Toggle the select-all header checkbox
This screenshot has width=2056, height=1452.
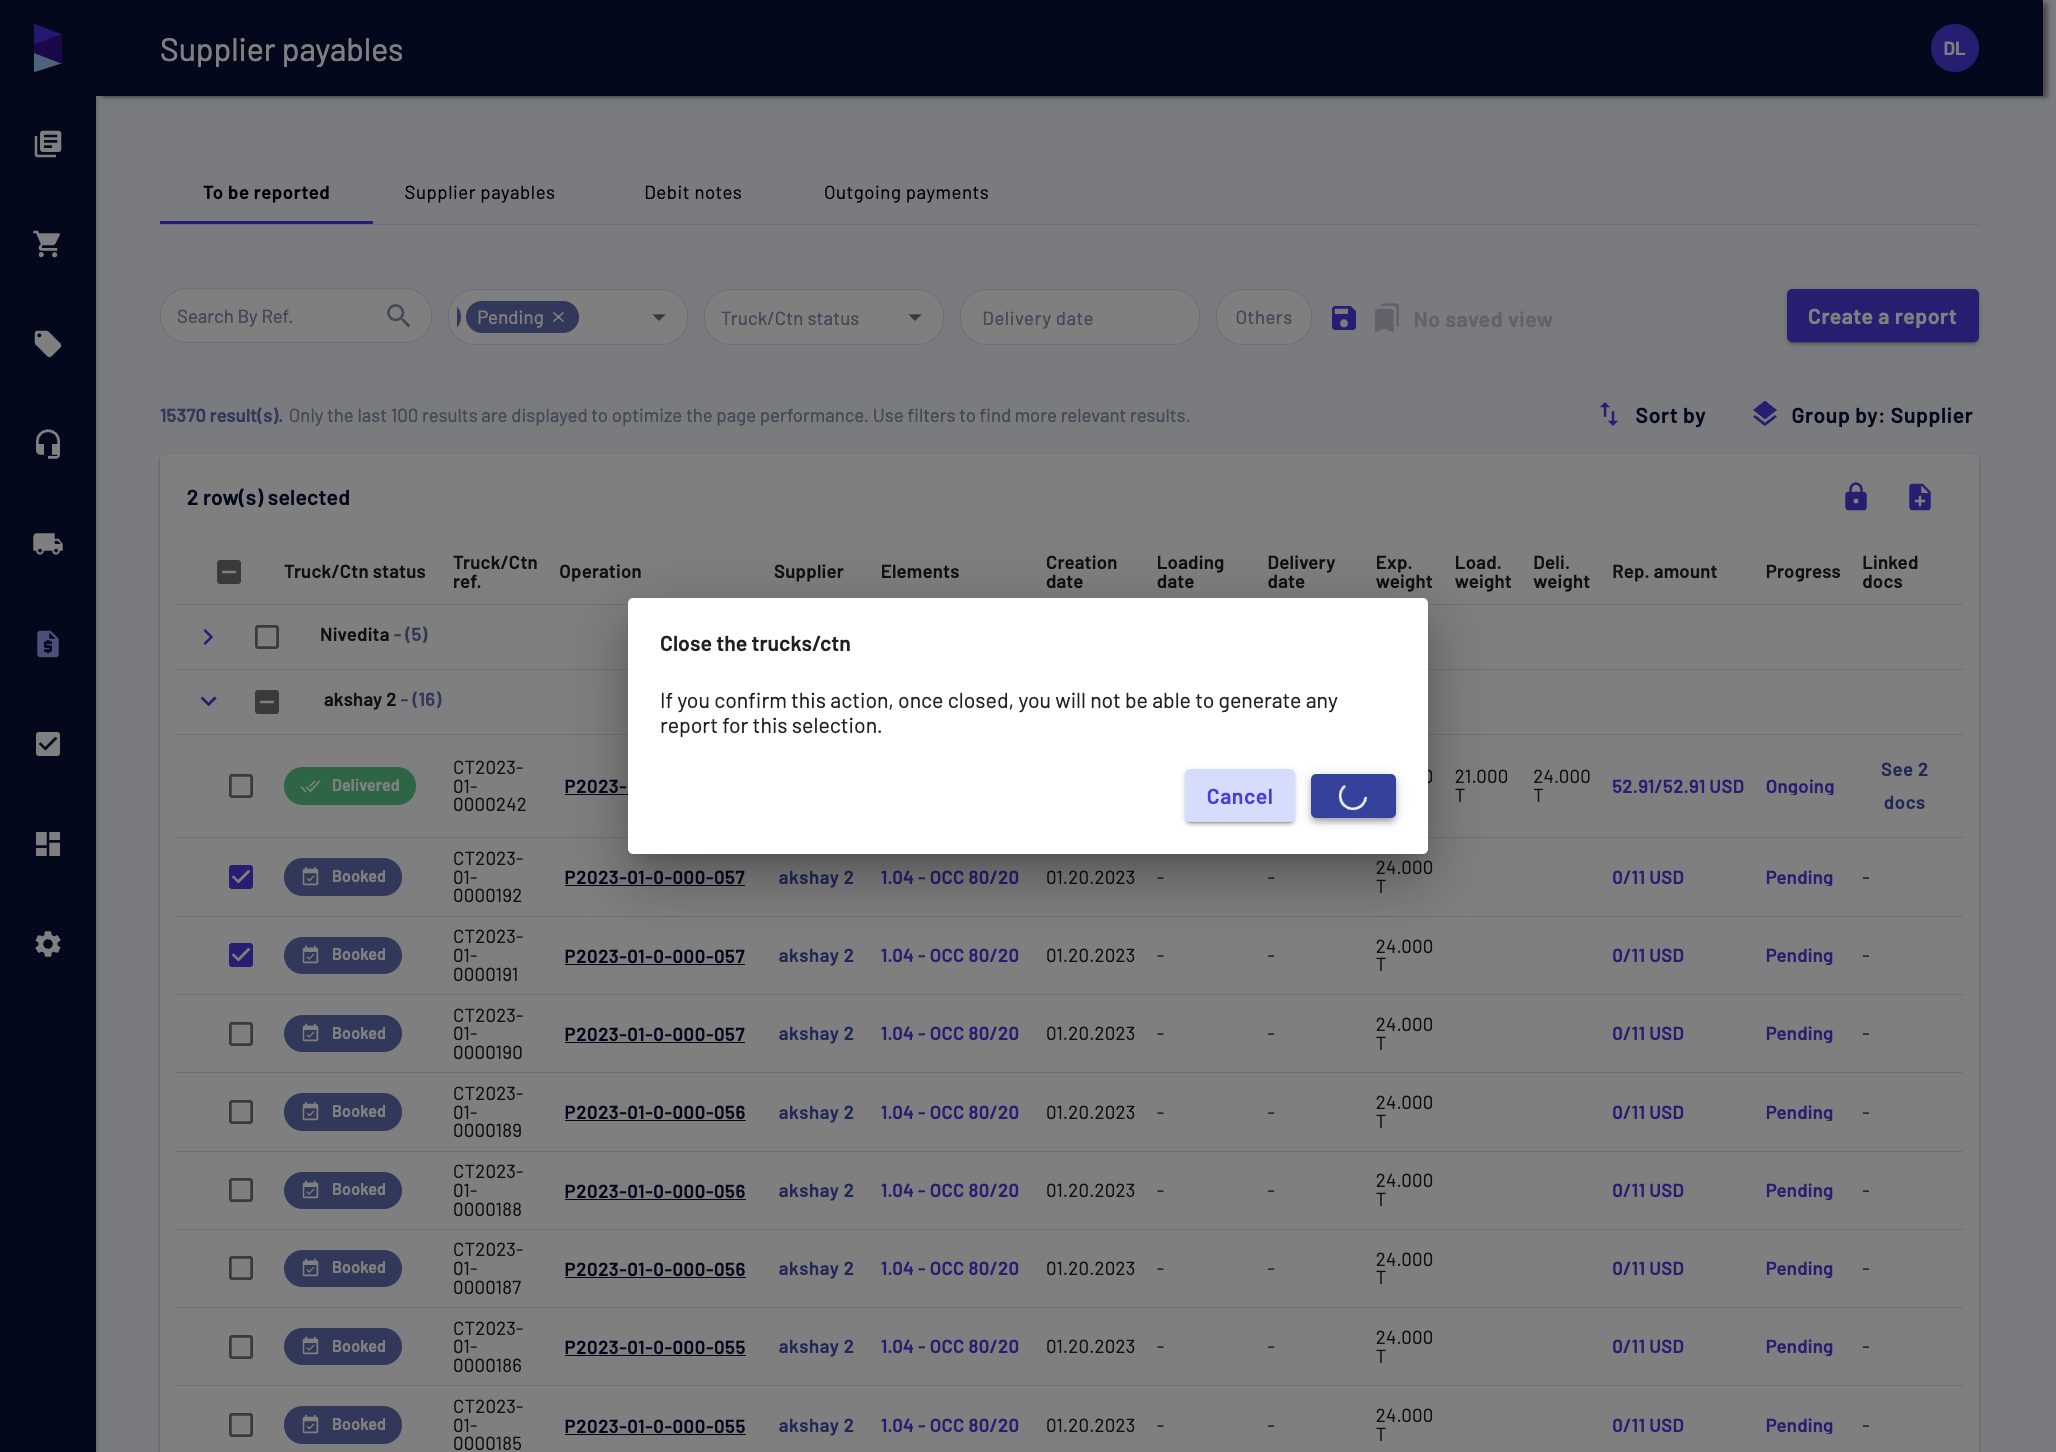[x=229, y=572]
